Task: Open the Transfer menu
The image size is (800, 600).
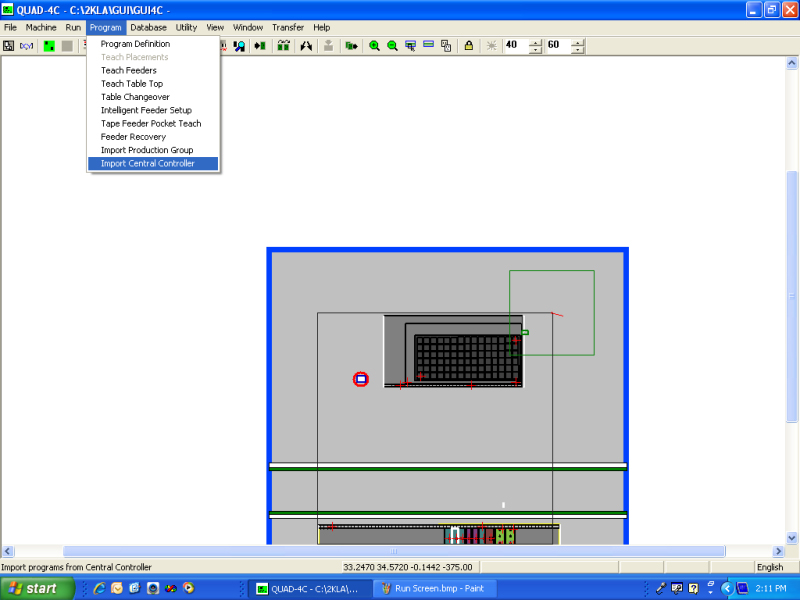Action: click(288, 28)
